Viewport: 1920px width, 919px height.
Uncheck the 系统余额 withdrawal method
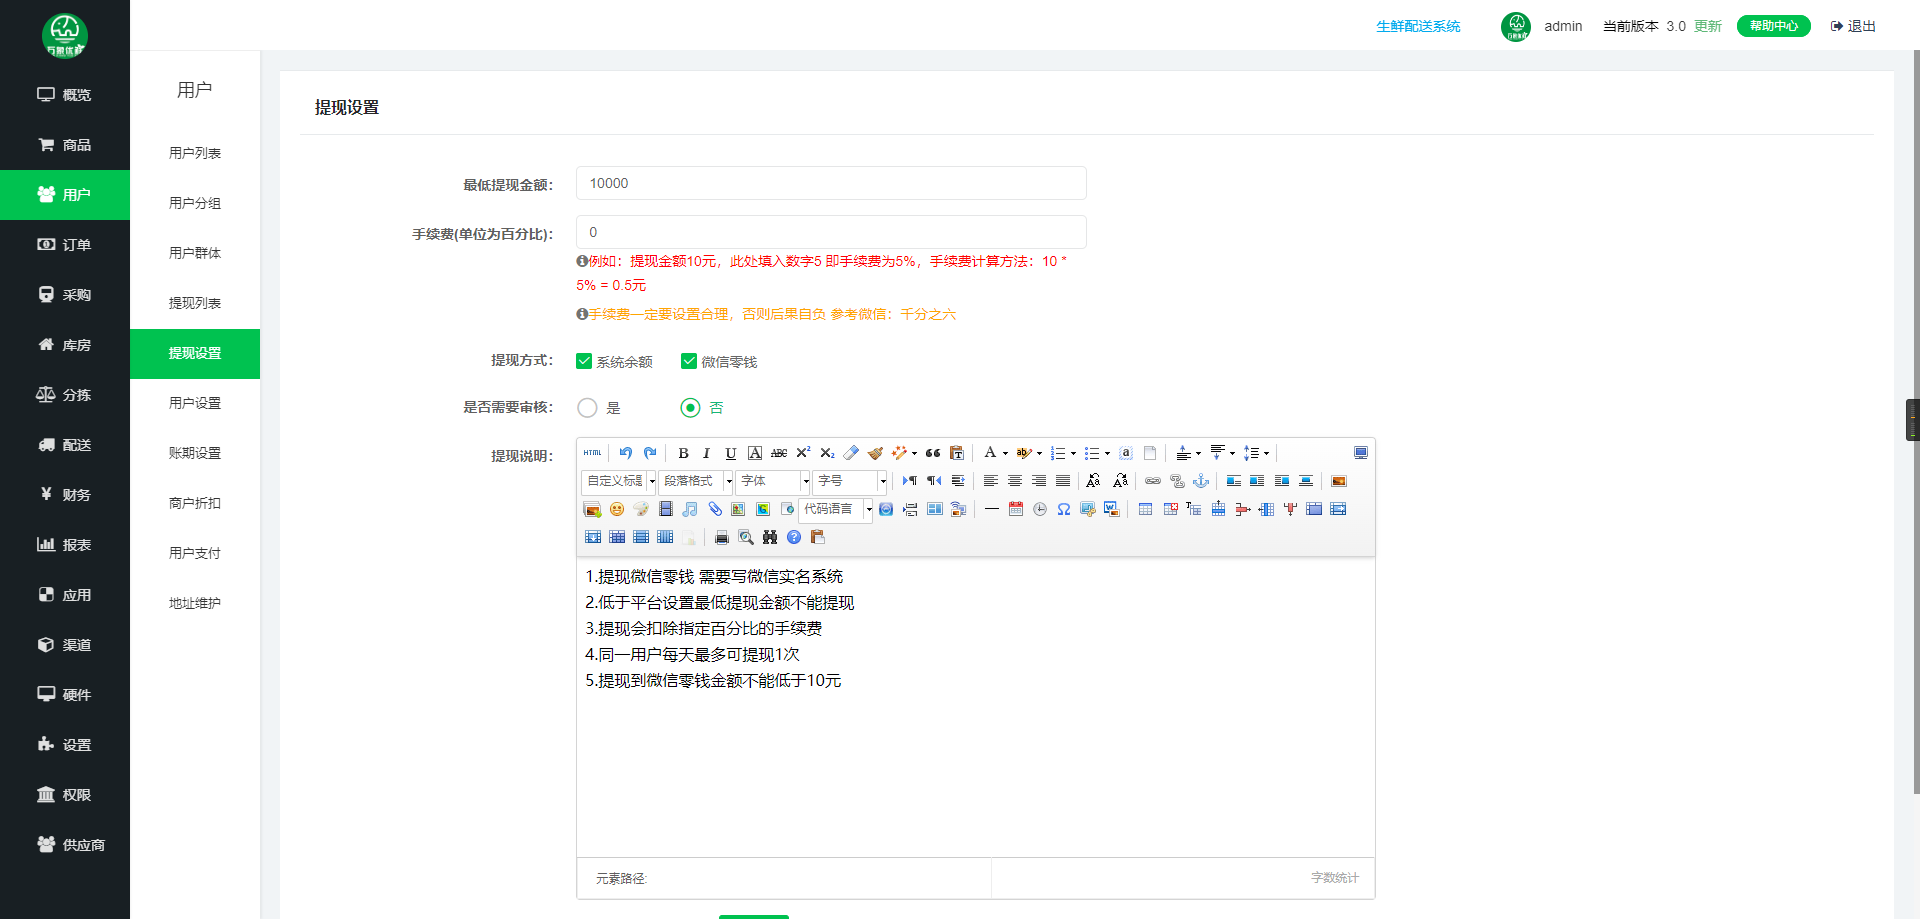pyautogui.click(x=584, y=361)
